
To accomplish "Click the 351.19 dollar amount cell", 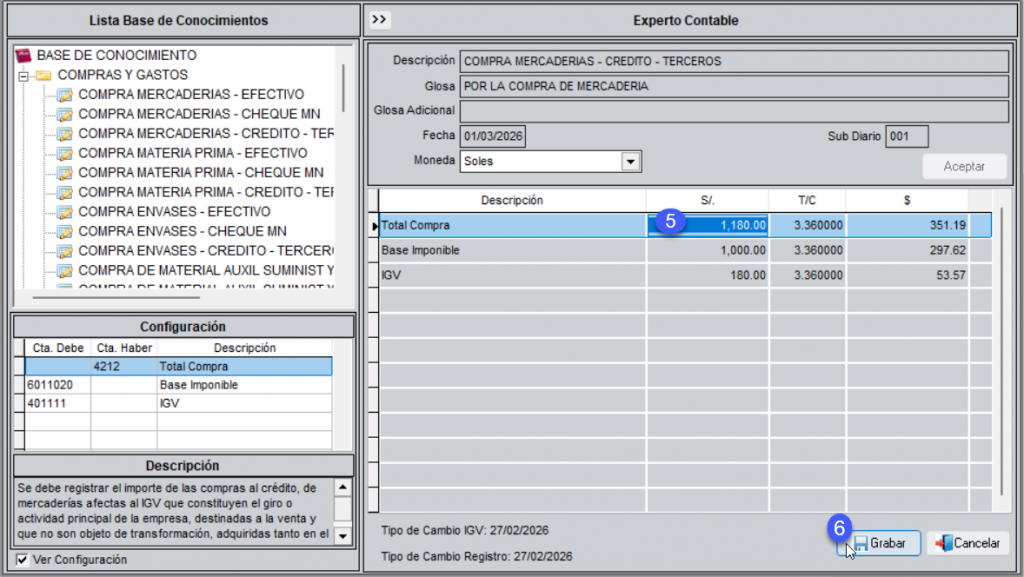I will pos(908,225).
